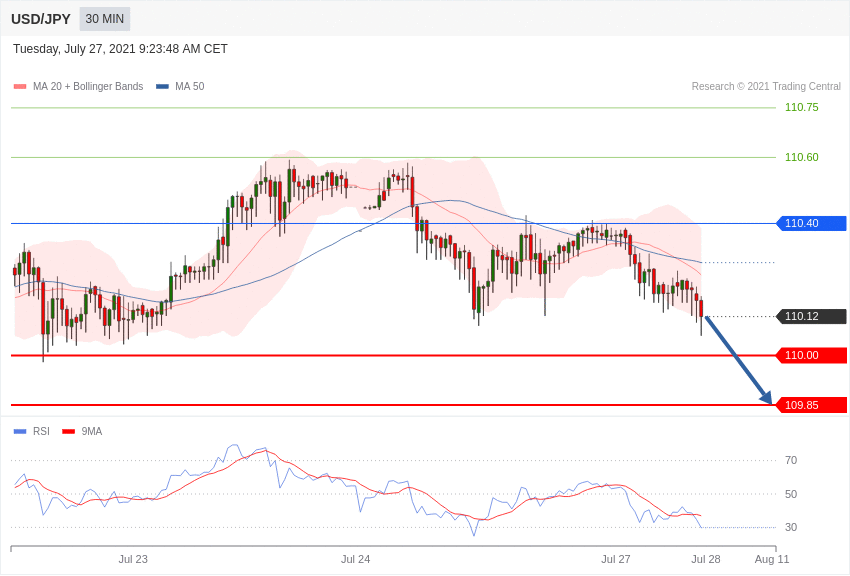This screenshot has height=576, width=850.
Task: Click the red 109.85 target price tag
Action: click(812, 405)
